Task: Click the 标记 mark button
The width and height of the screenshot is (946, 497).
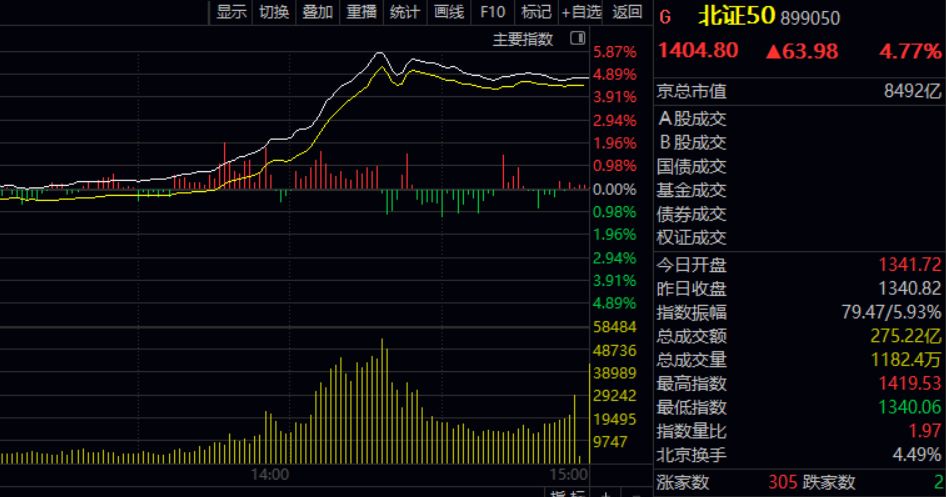Action: [536, 12]
